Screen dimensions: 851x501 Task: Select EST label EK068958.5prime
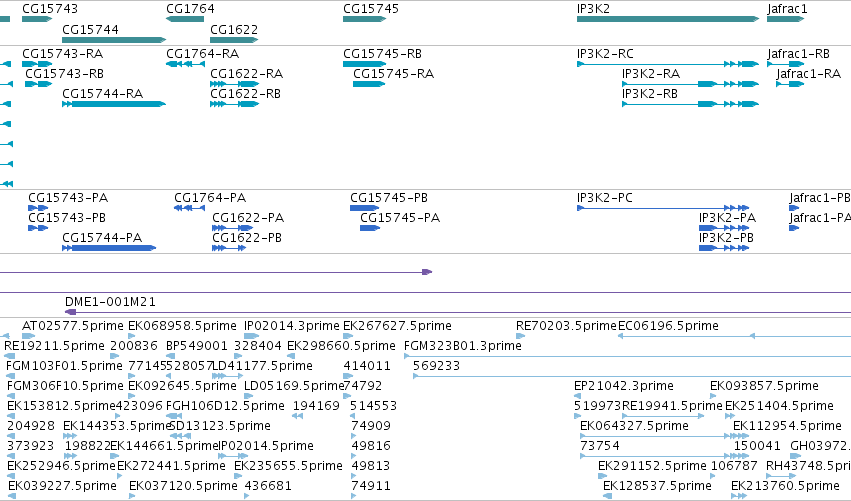tap(182, 326)
